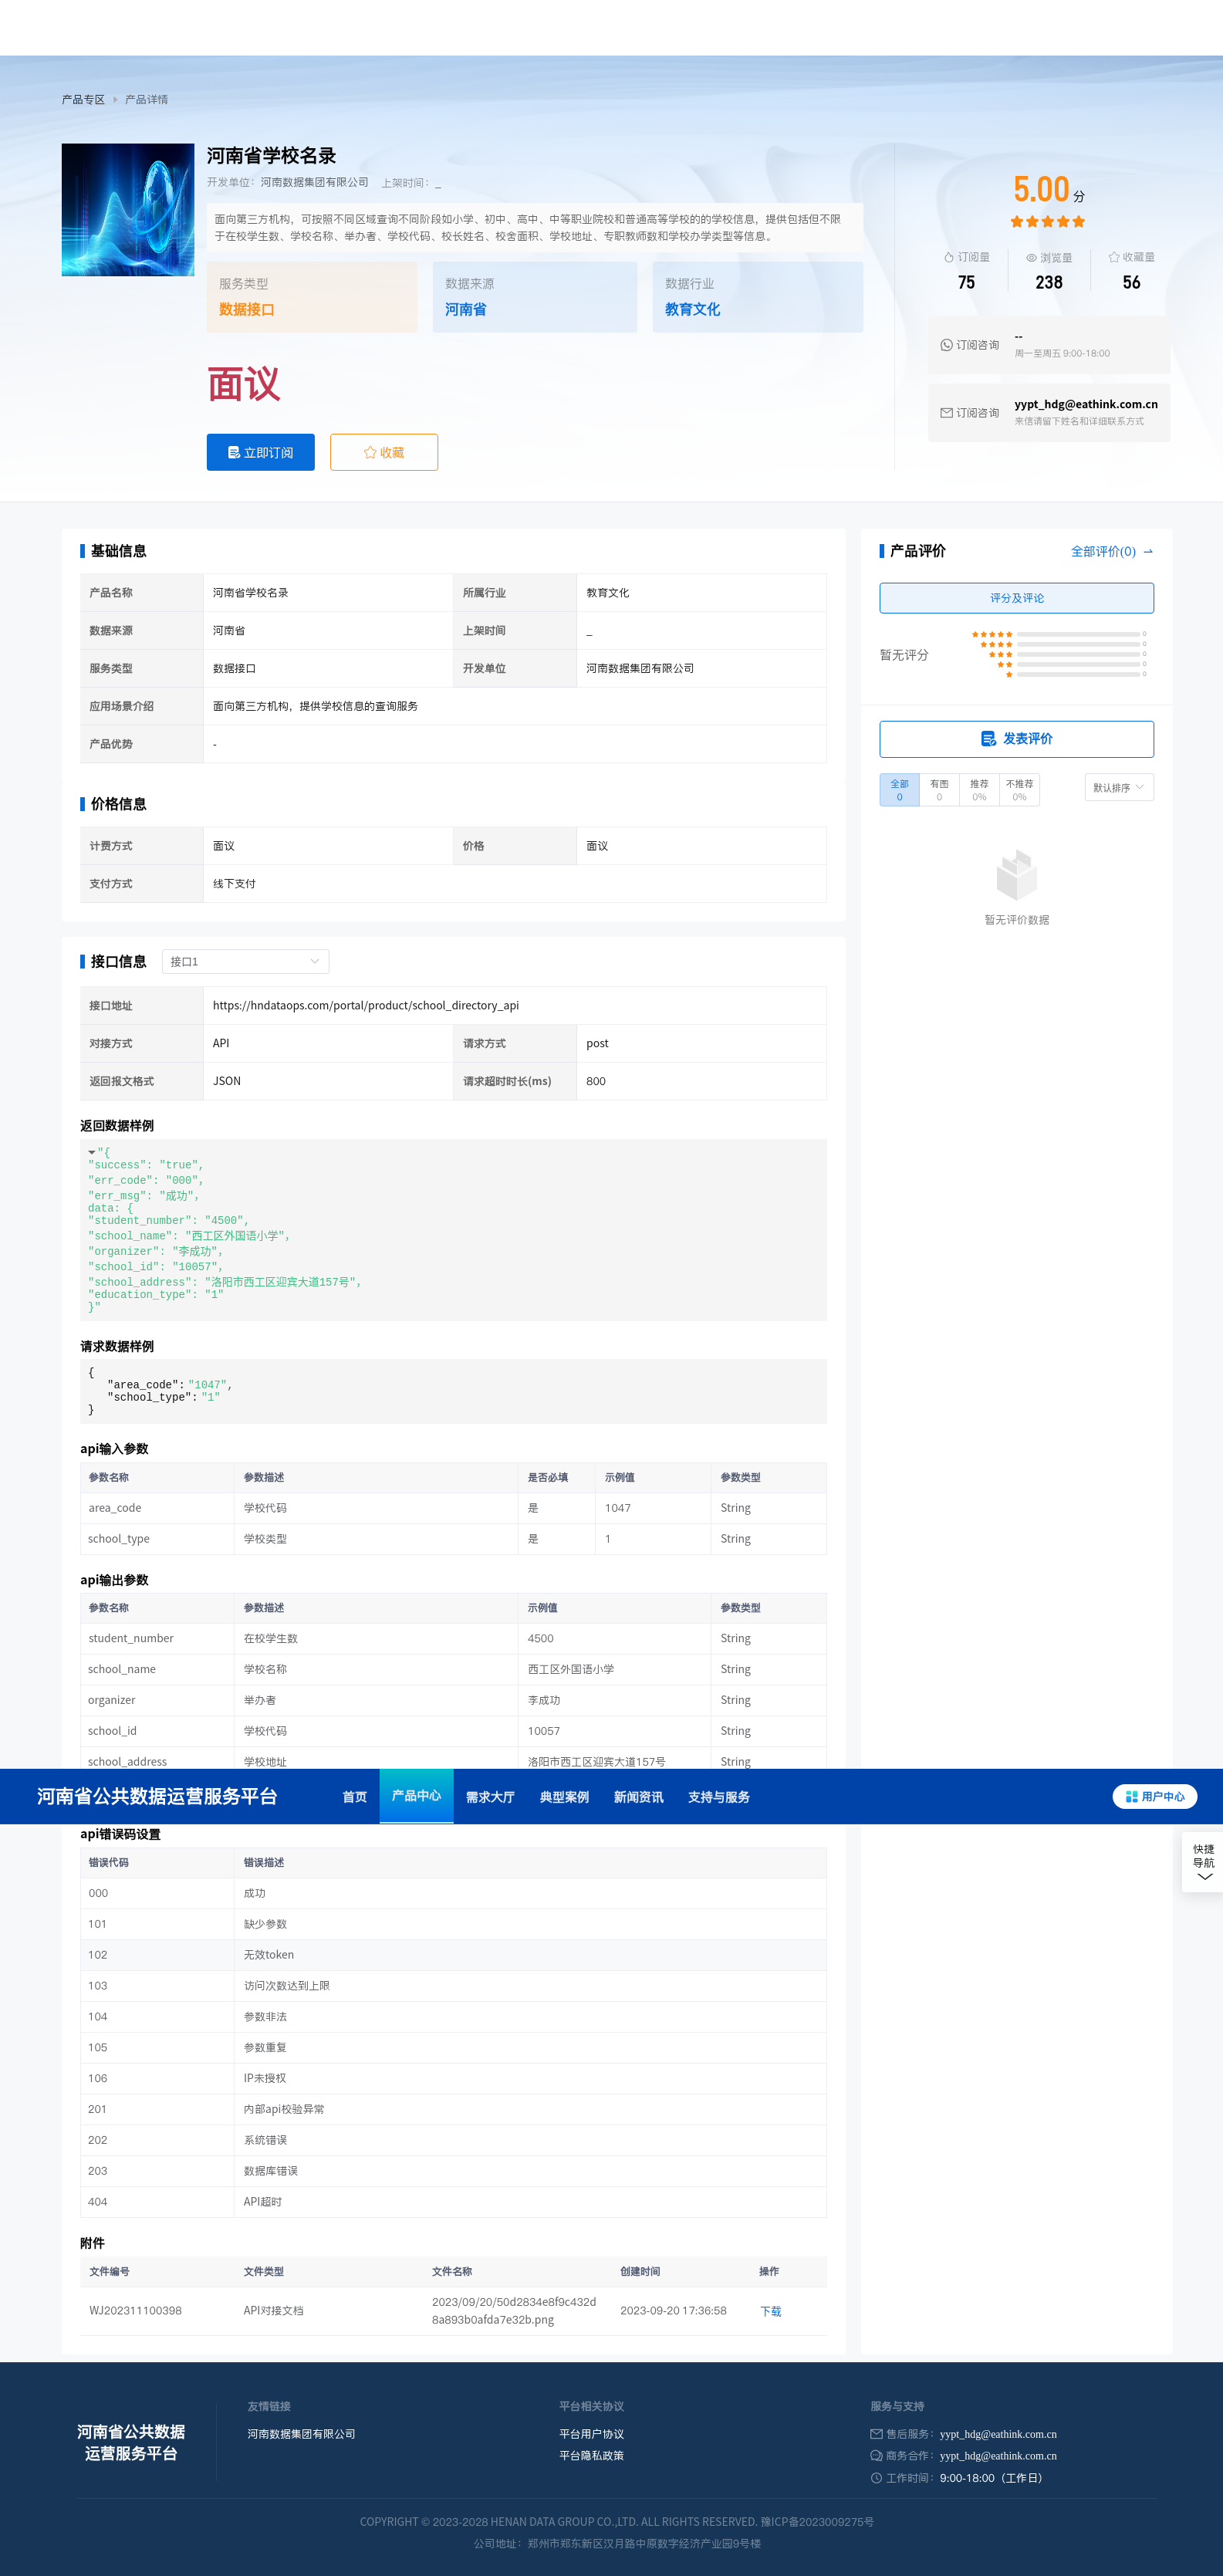The height and width of the screenshot is (2576, 1223).
Task: Click the 立即订阅 subscribe button
Action: pyautogui.click(x=260, y=452)
